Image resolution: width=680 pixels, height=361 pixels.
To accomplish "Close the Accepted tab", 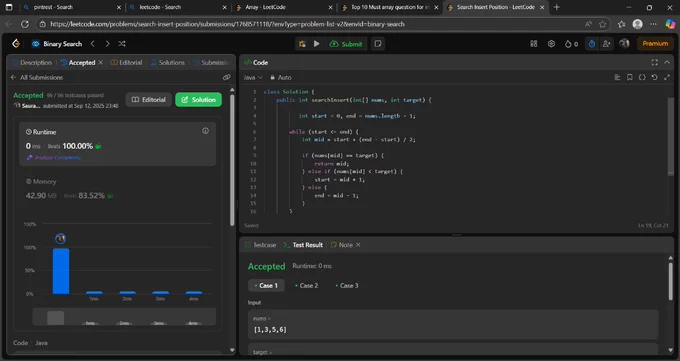I will click(101, 62).
